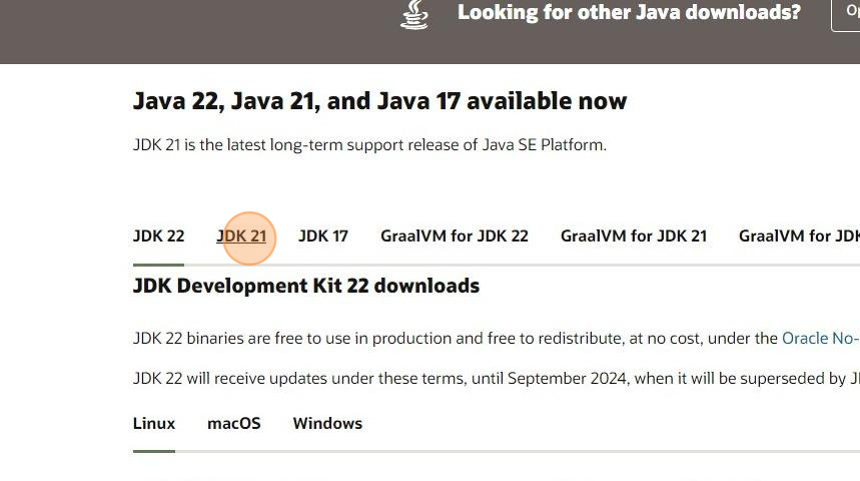
Task: Select the cut-off GraalVM tab at far right
Action: [798, 236]
